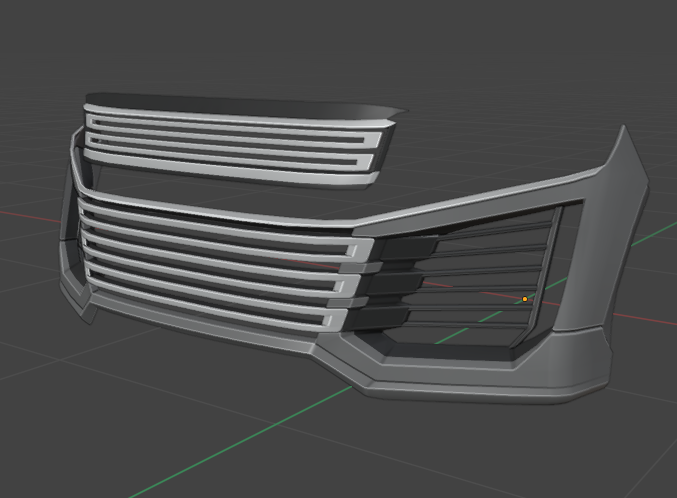Click the orange object origin dot

point(525,299)
